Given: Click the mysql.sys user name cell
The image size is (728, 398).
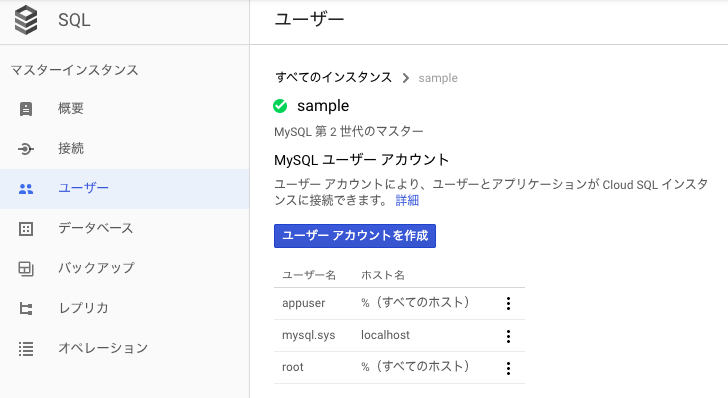Looking at the screenshot, I should [x=309, y=335].
